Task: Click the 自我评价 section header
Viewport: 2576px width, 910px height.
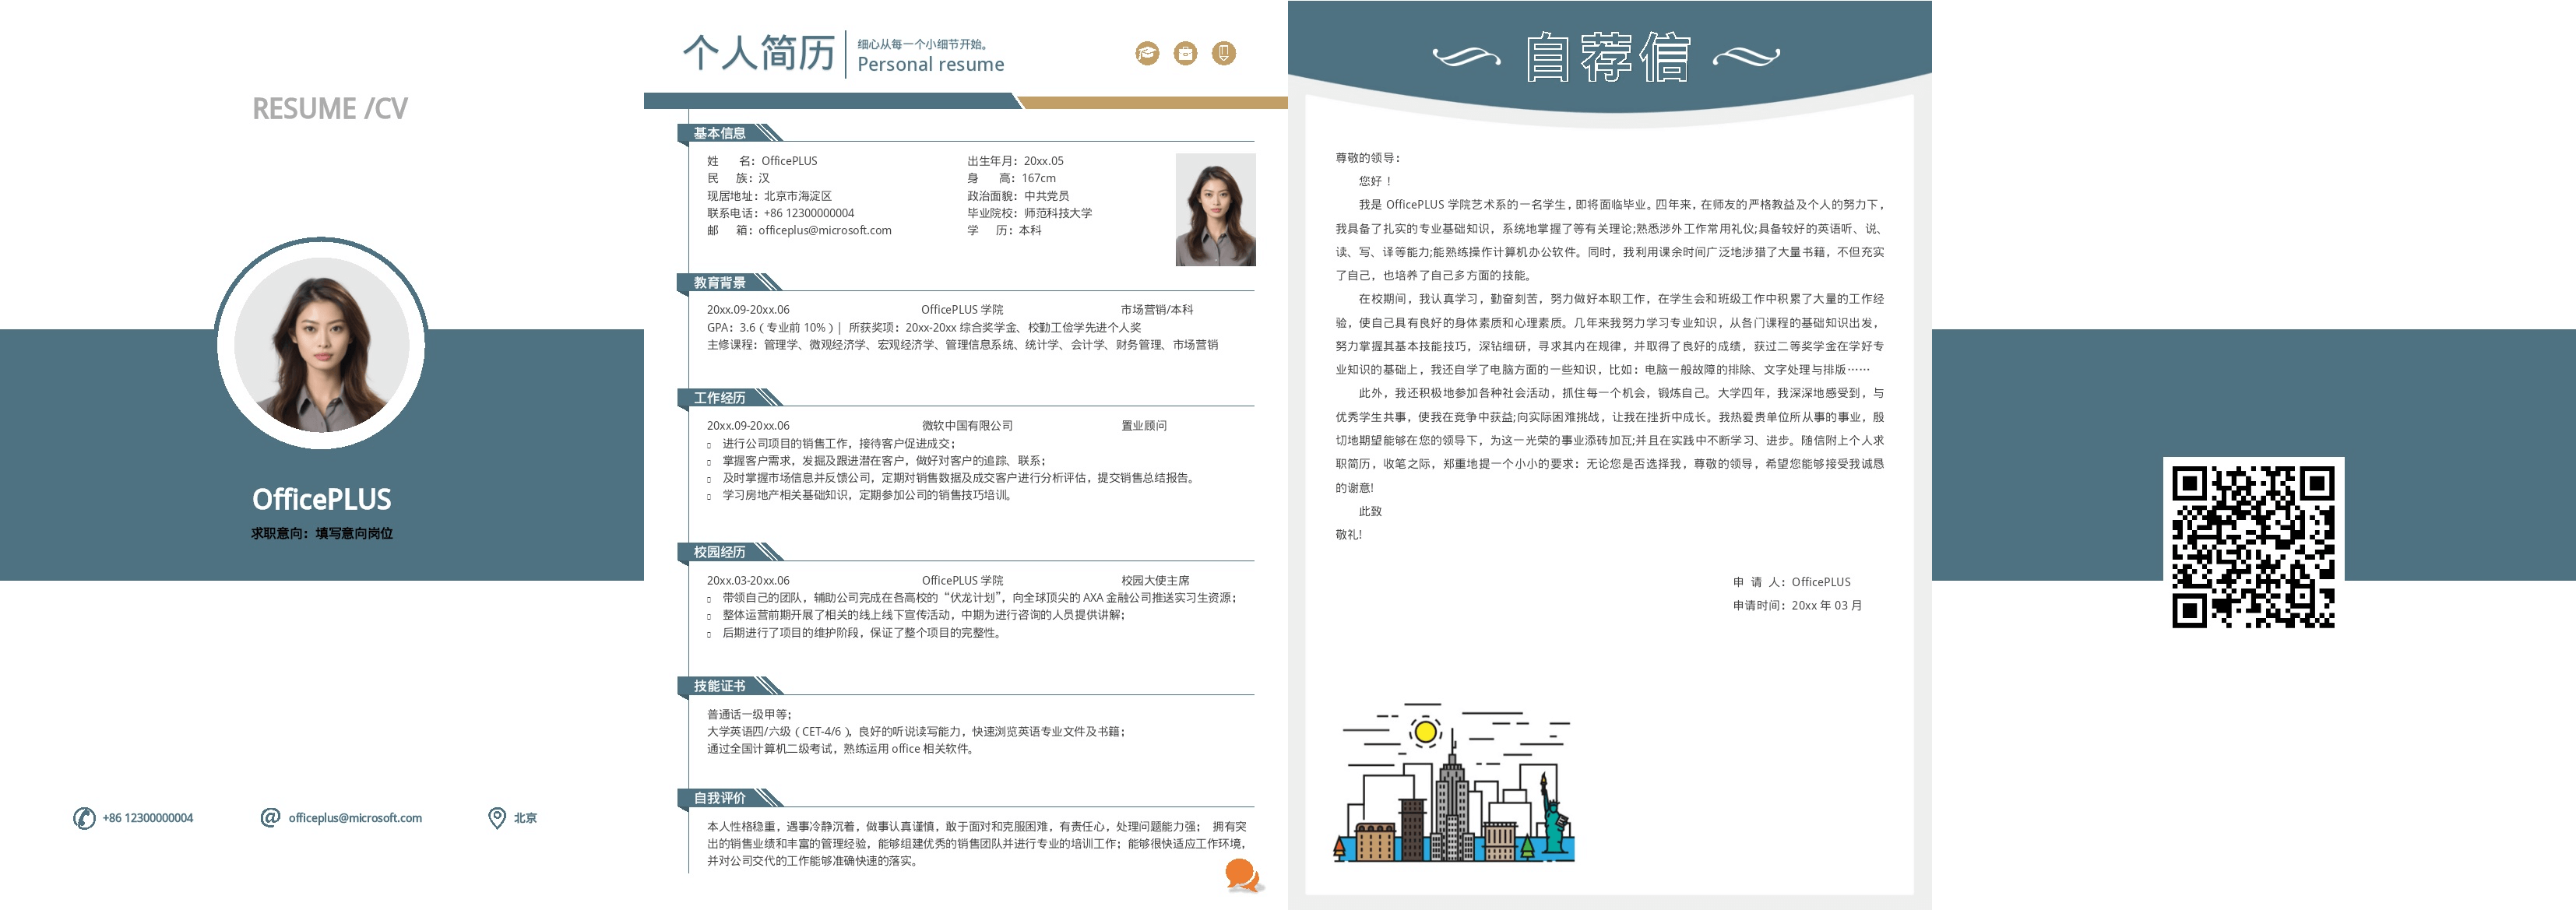Action: [x=719, y=797]
